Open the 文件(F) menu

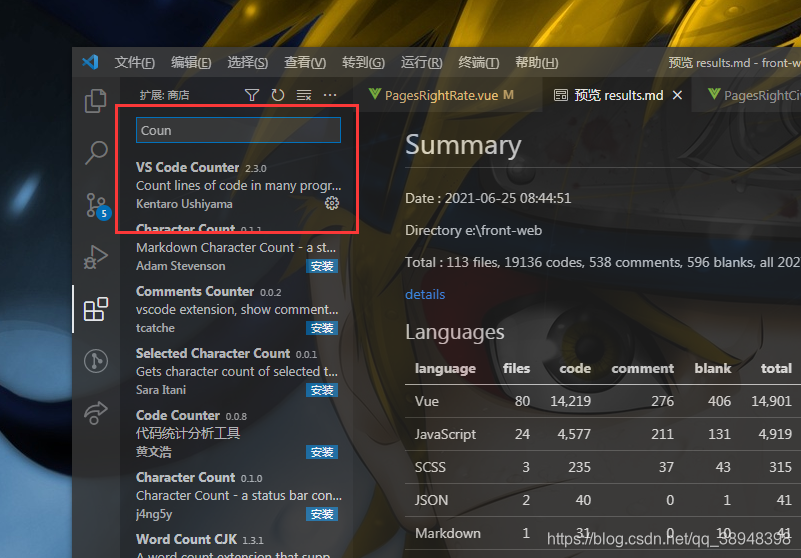[134, 62]
